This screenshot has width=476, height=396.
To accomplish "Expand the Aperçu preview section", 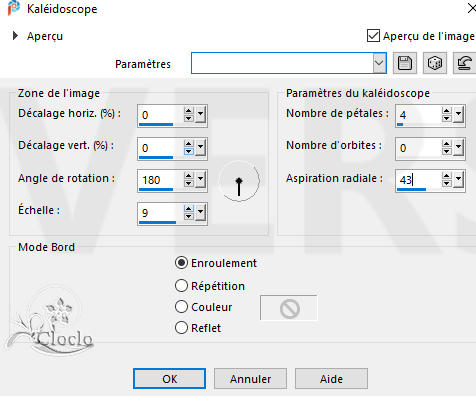I will pos(15,36).
